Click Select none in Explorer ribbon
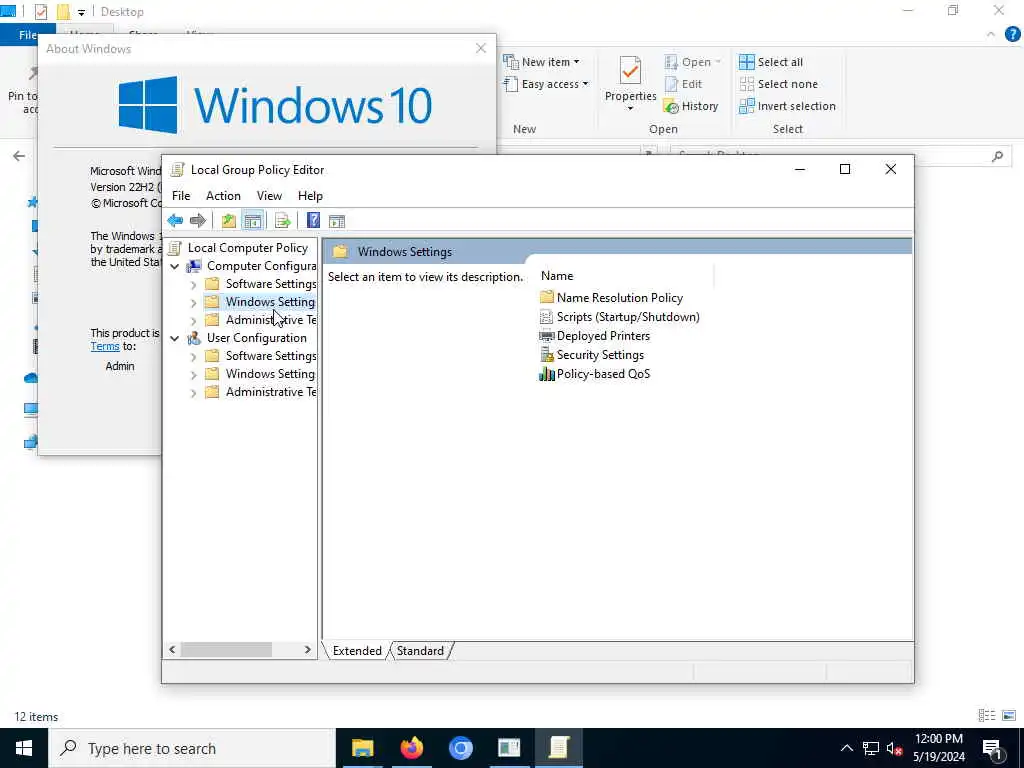Screen dimensions: 1024x768 778,84
